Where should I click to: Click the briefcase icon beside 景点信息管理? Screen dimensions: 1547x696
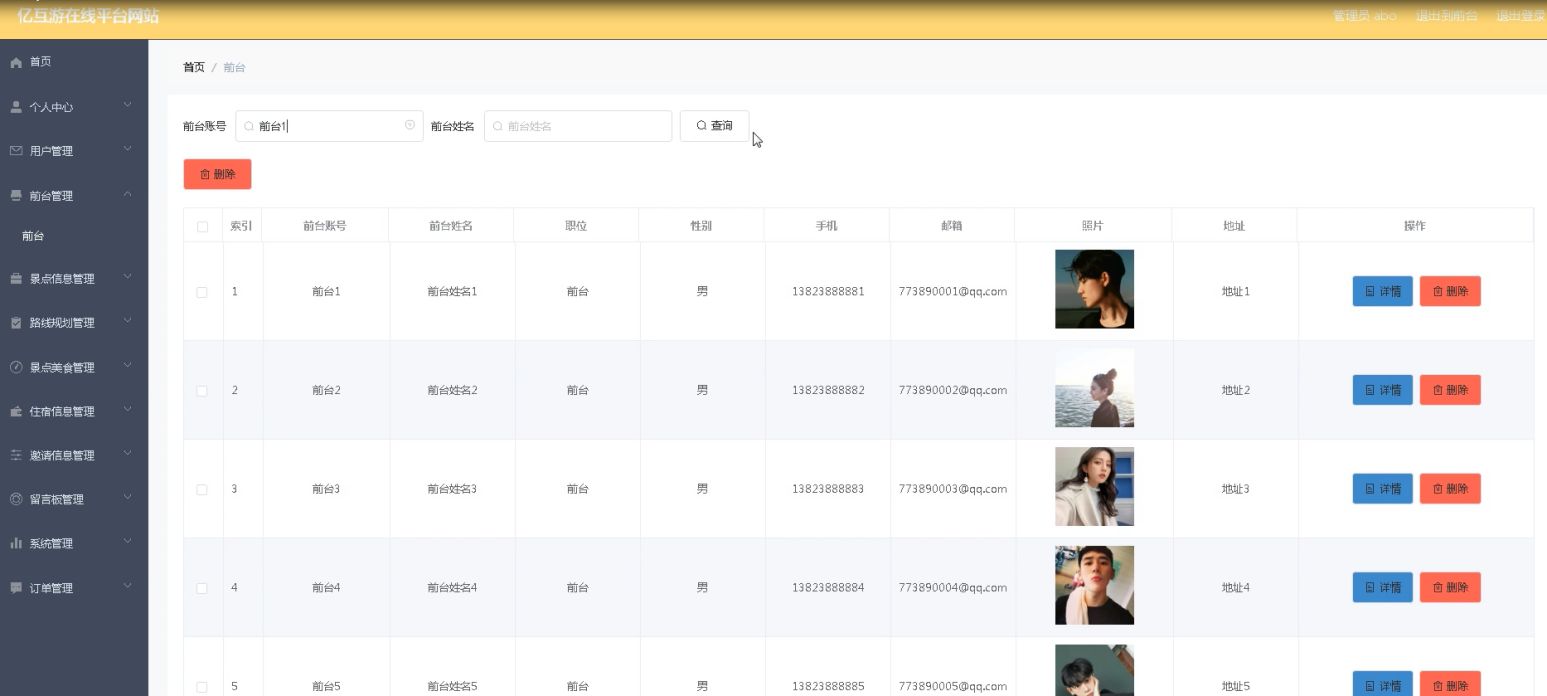point(16,279)
